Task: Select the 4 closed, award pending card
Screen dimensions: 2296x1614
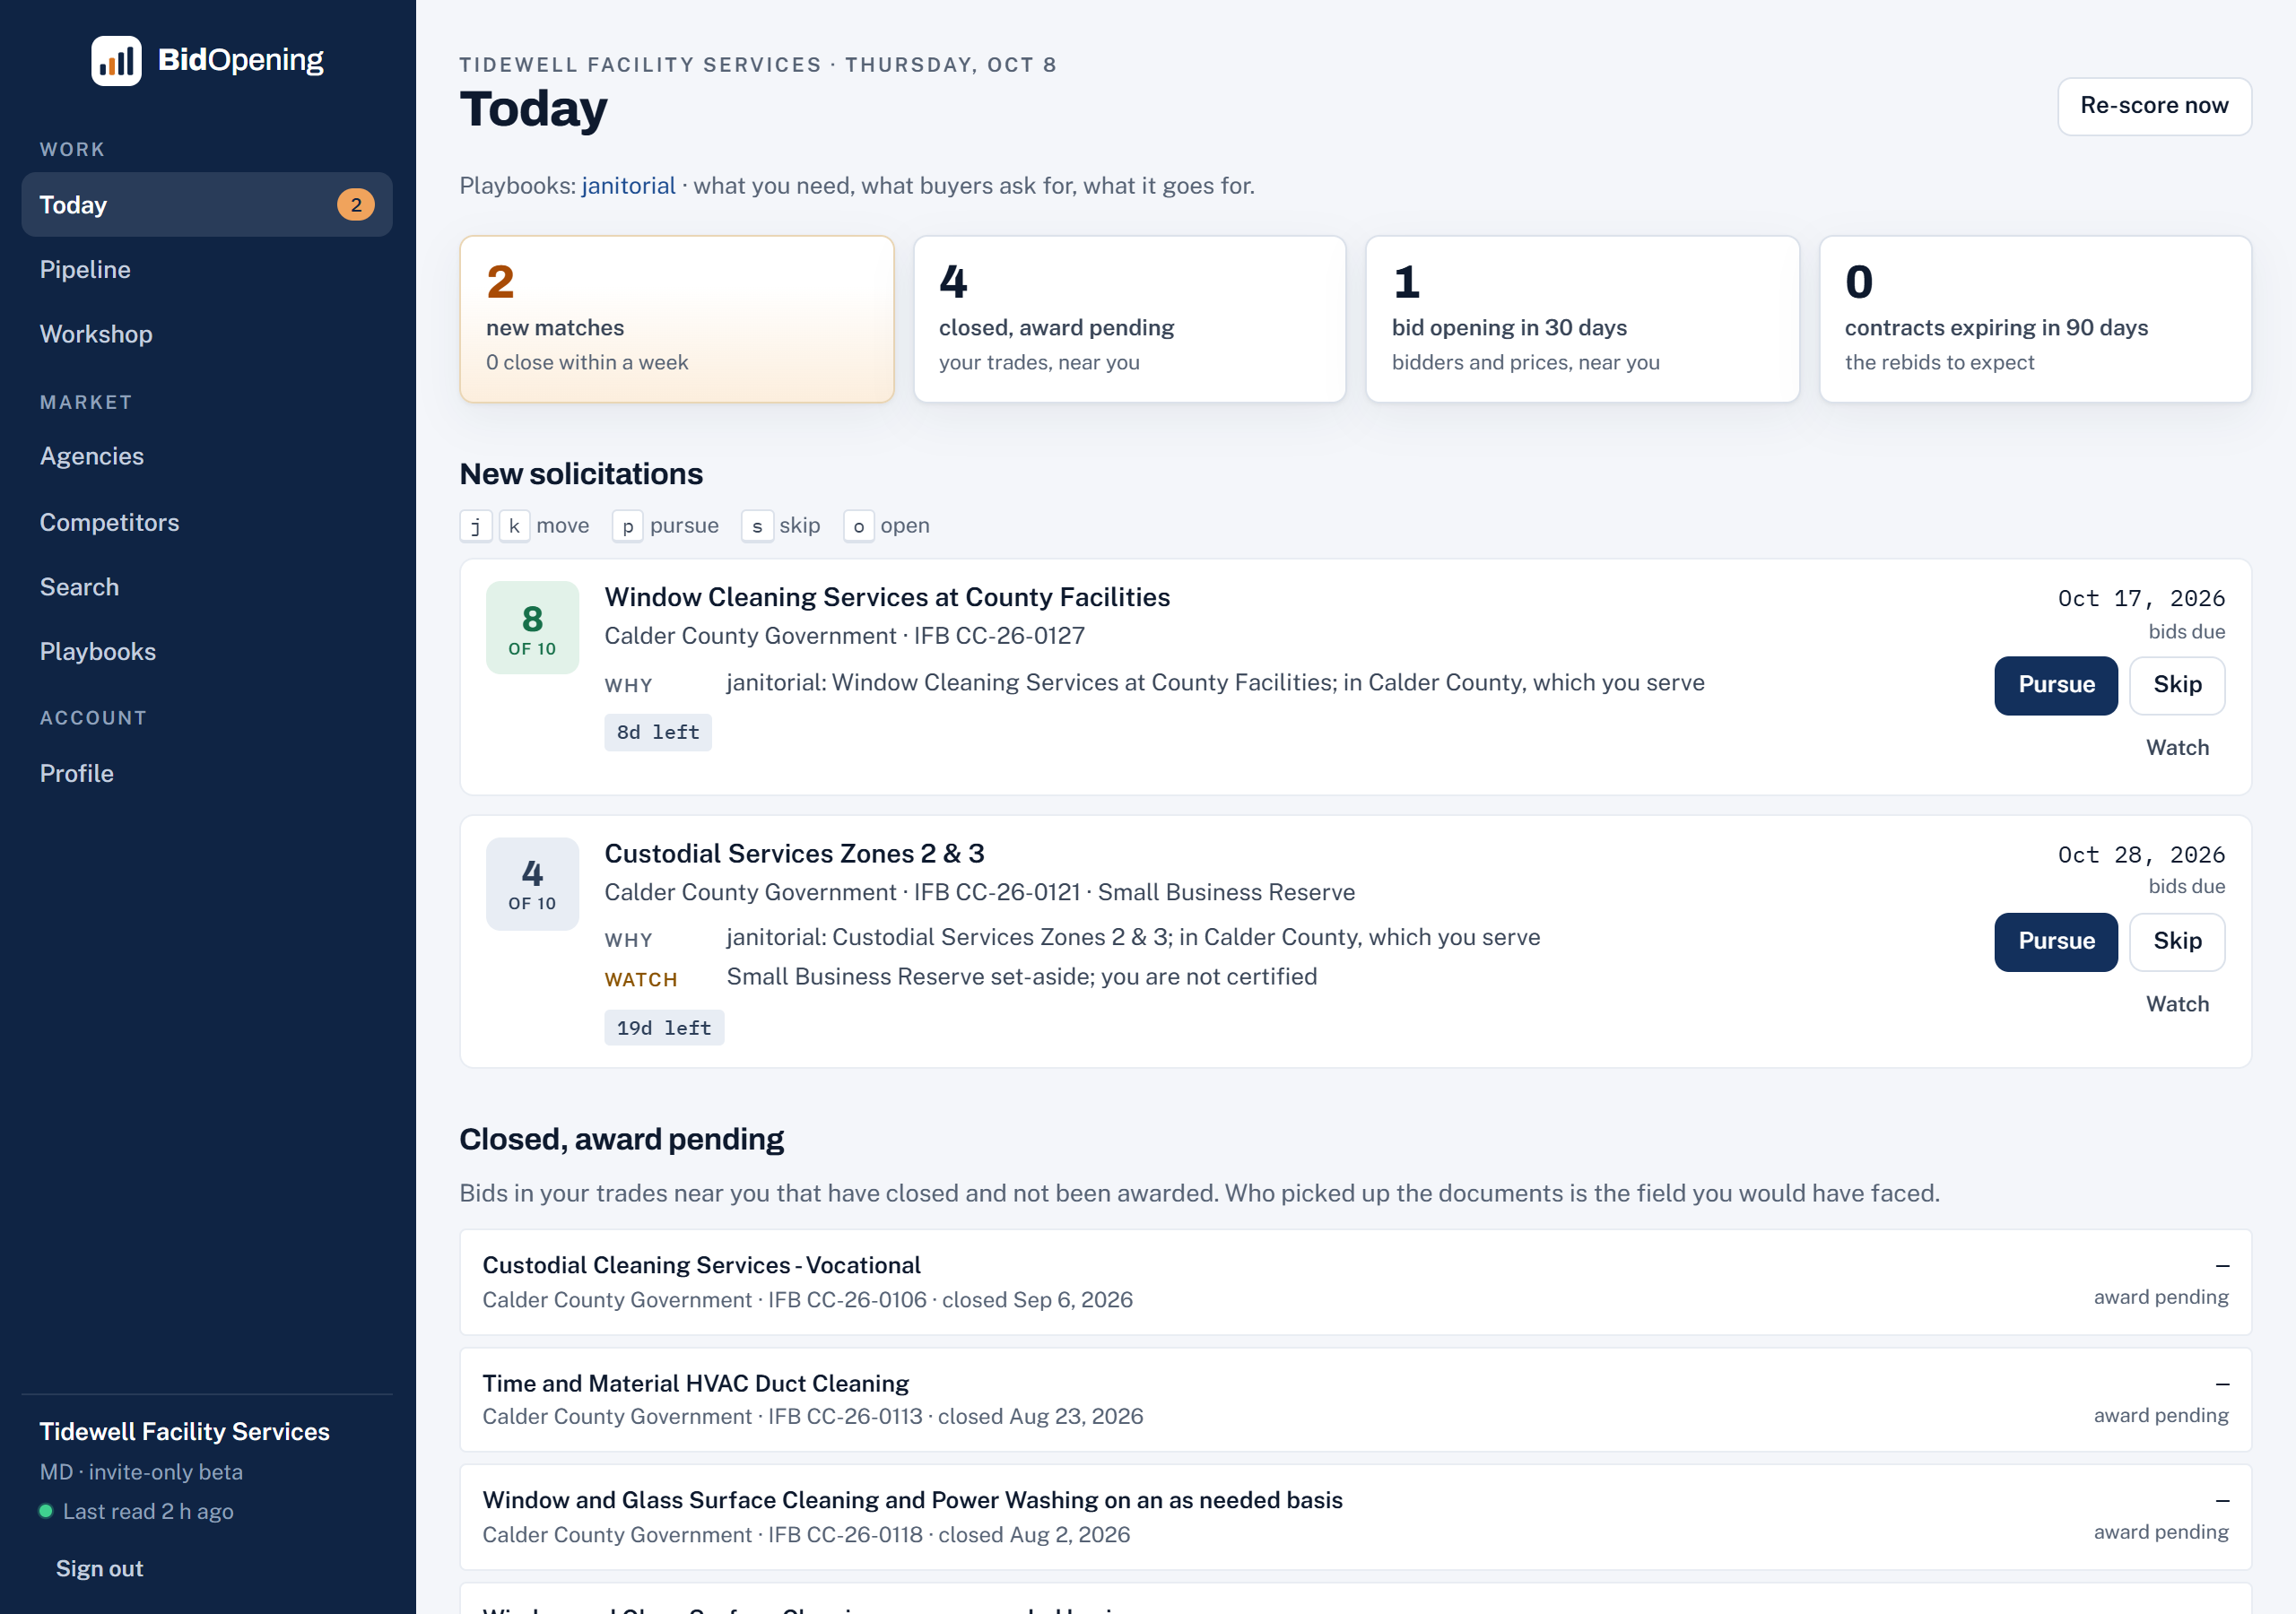Action: pyautogui.click(x=1129, y=319)
